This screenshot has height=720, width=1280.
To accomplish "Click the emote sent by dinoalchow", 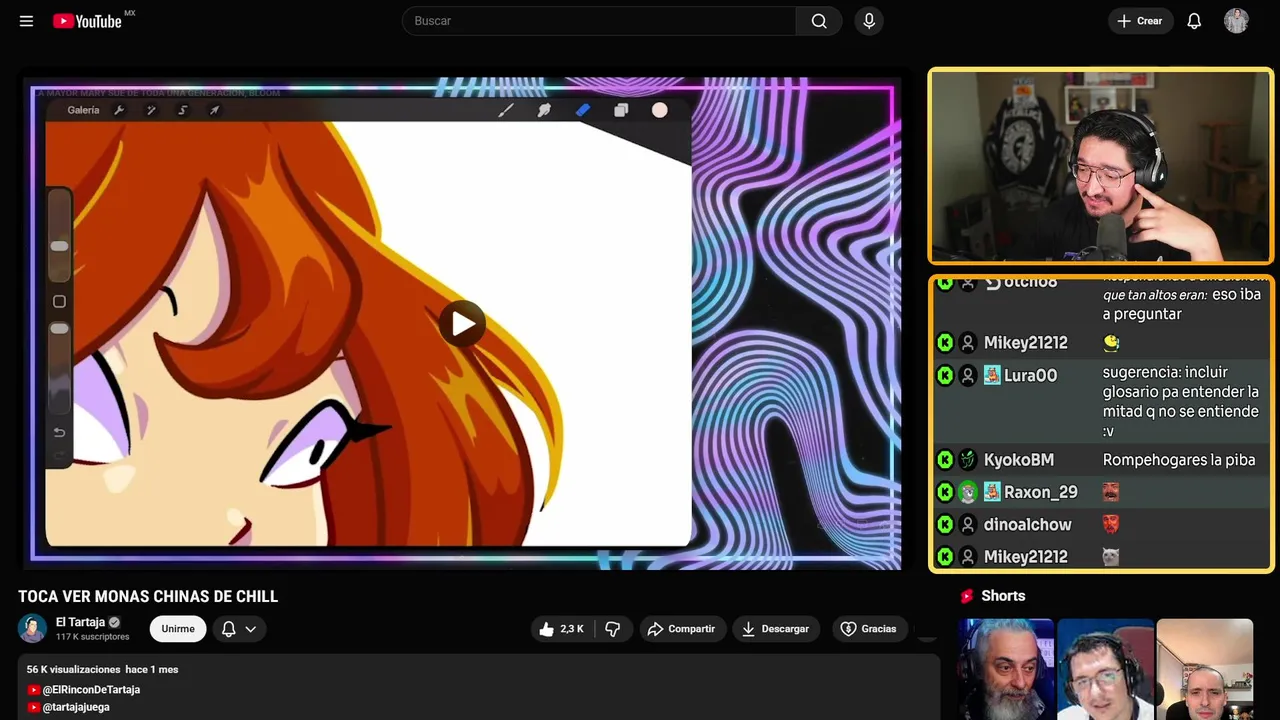I will tap(1111, 524).
